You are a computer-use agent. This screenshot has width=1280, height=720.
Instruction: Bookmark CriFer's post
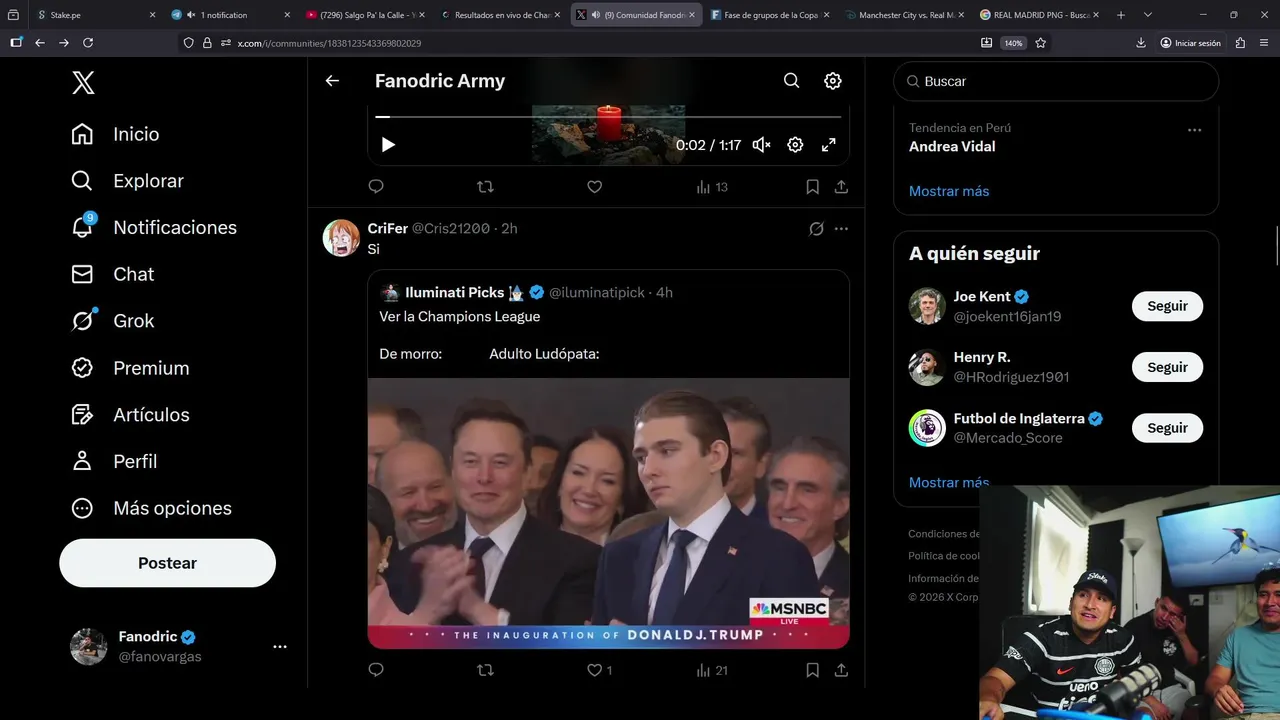(812, 670)
